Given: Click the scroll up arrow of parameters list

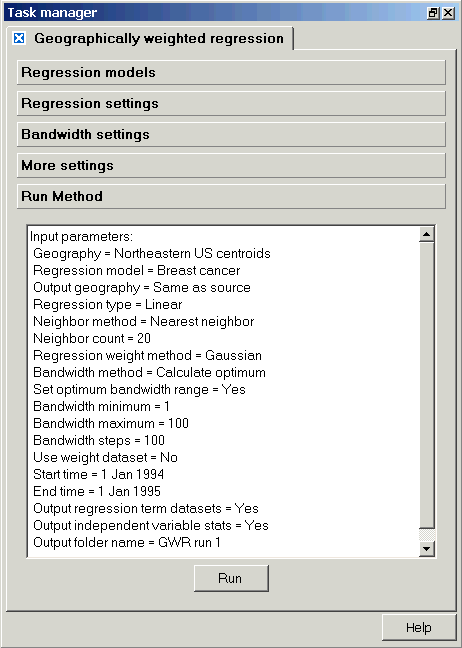Looking at the screenshot, I should coord(426,234).
